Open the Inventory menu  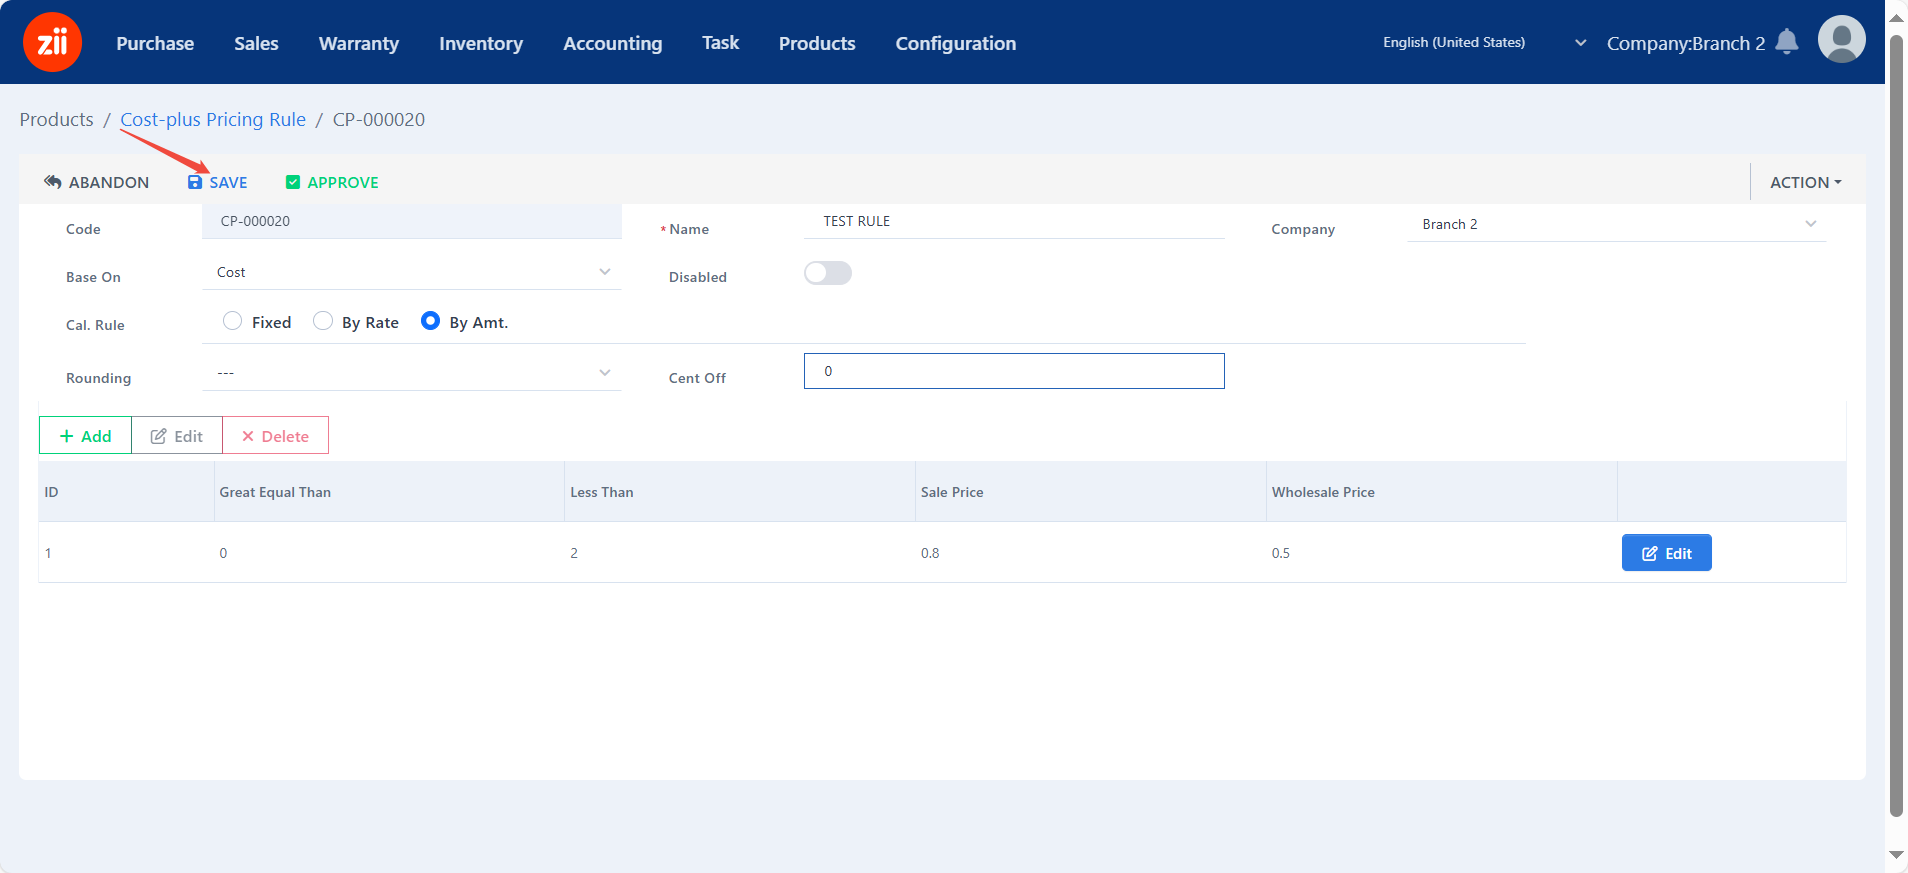(x=481, y=43)
